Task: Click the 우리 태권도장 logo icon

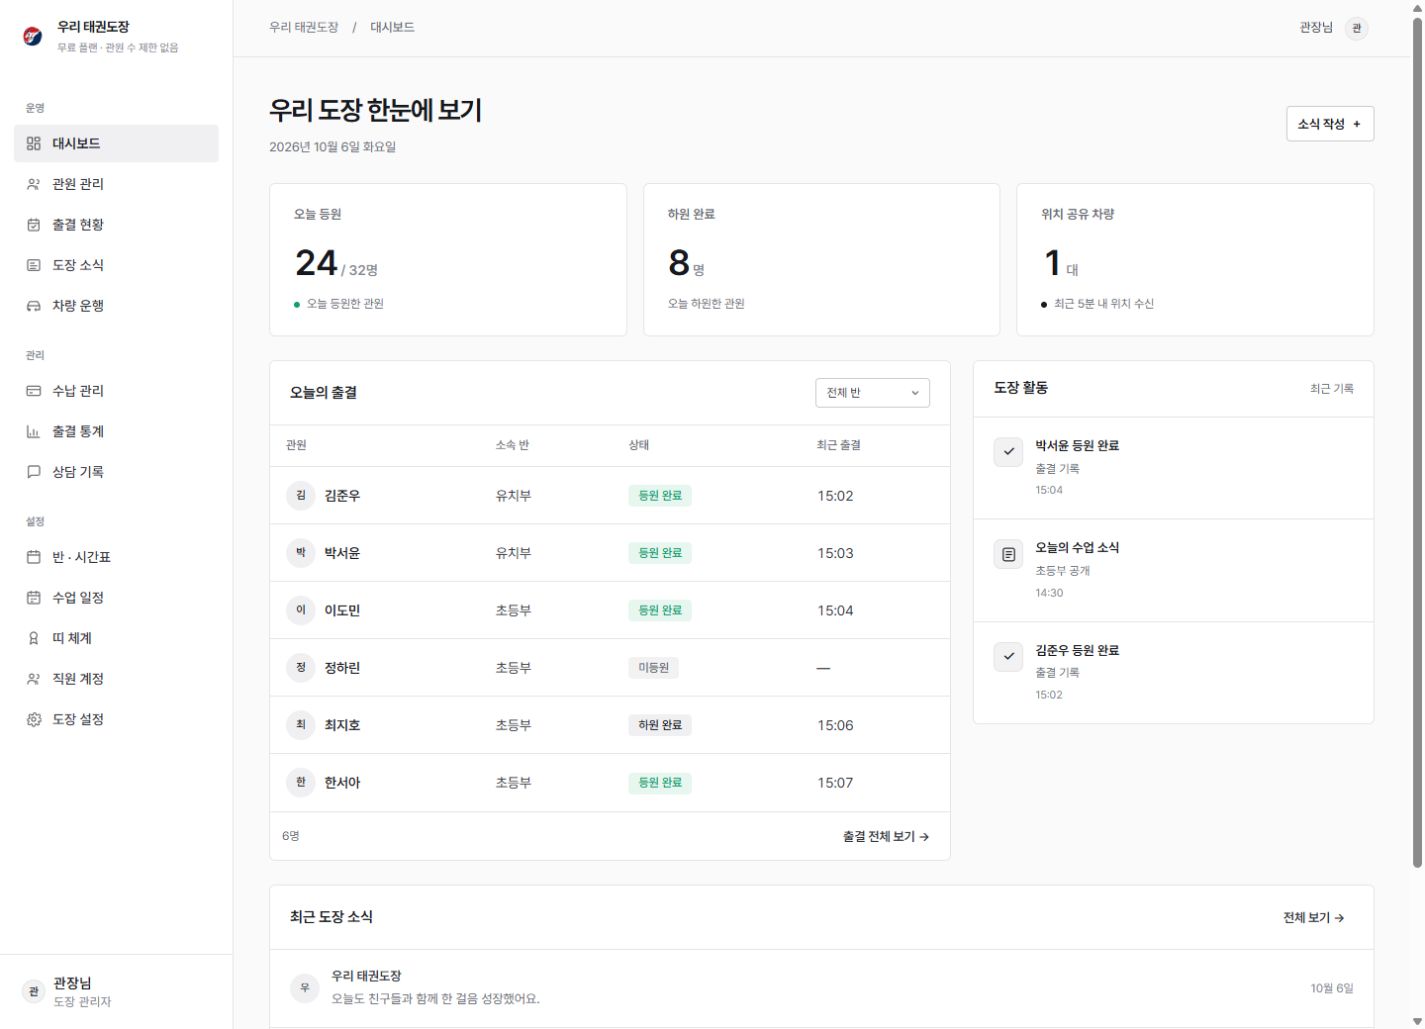Action: (x=33, y=37)
